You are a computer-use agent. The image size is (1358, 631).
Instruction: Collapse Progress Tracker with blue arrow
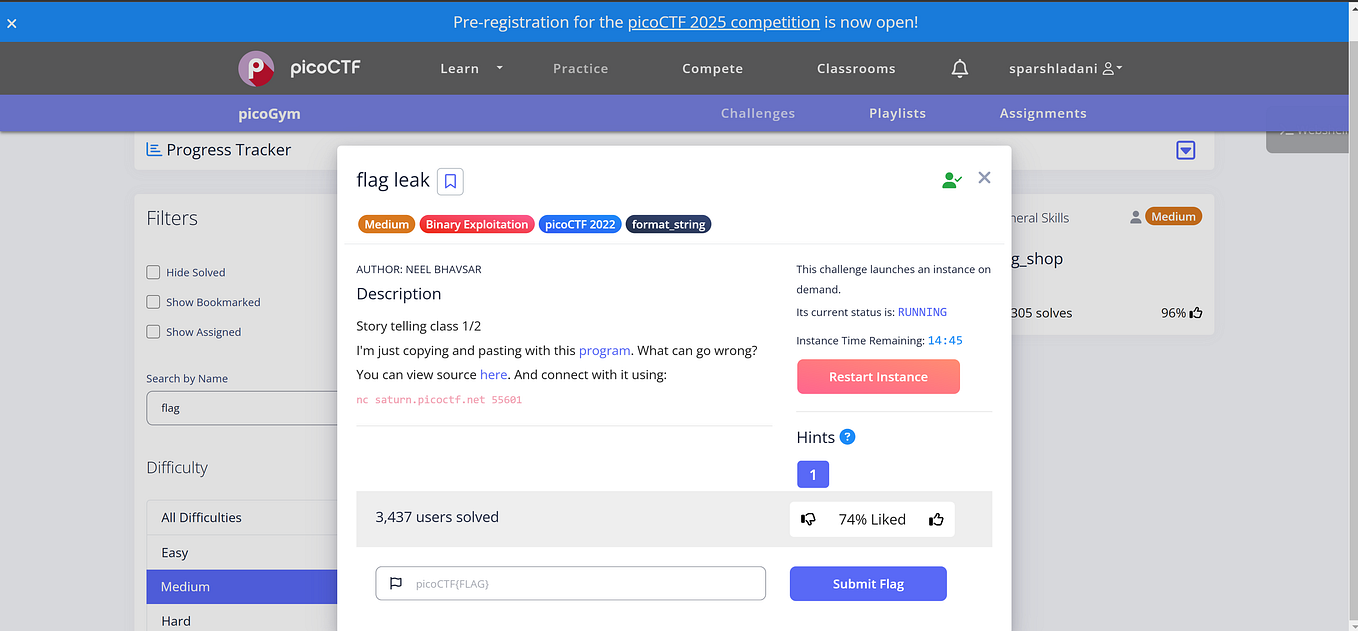[1185, 149]
